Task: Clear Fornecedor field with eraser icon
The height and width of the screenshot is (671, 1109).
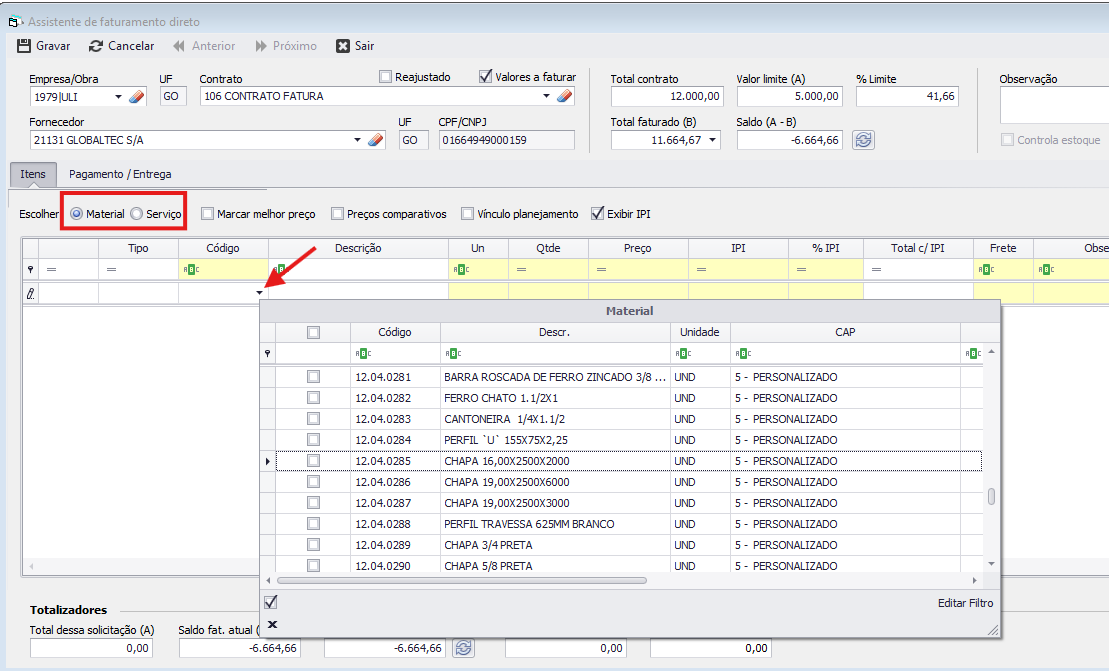Action: pyautogui.click(x=376, y=140)
